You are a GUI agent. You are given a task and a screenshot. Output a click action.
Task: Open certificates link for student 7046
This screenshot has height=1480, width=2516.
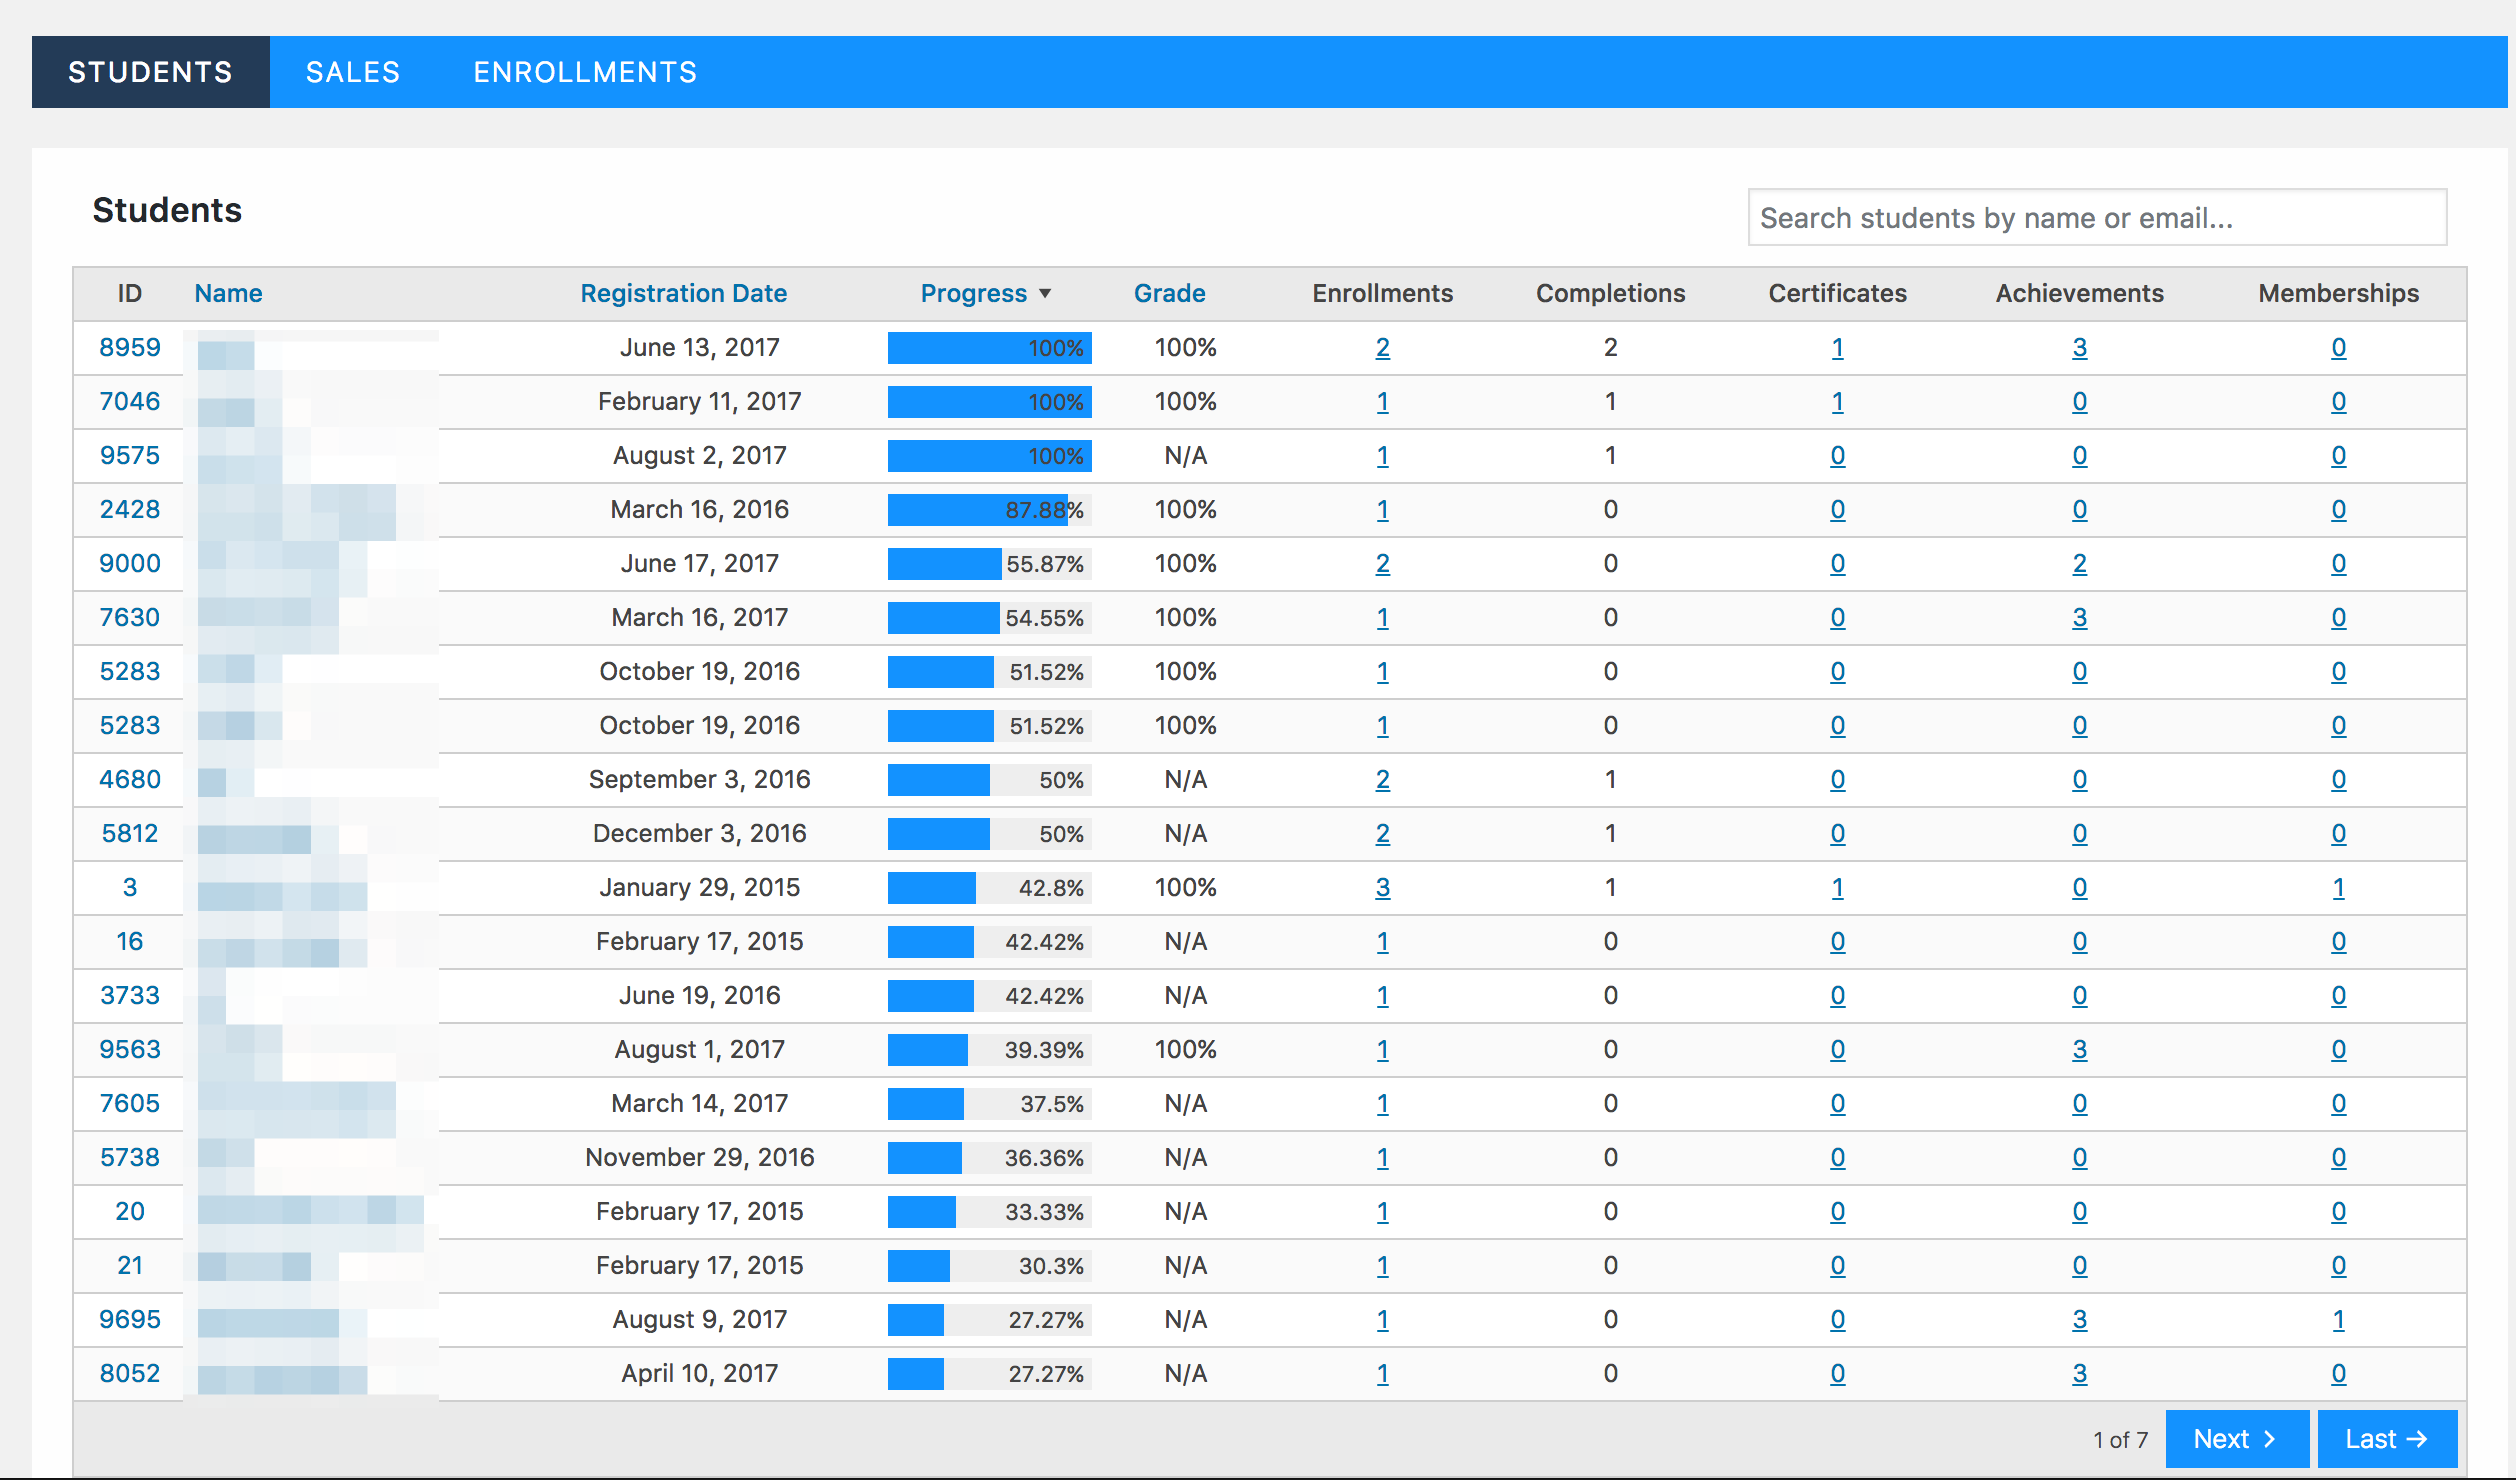(1837, 402)
